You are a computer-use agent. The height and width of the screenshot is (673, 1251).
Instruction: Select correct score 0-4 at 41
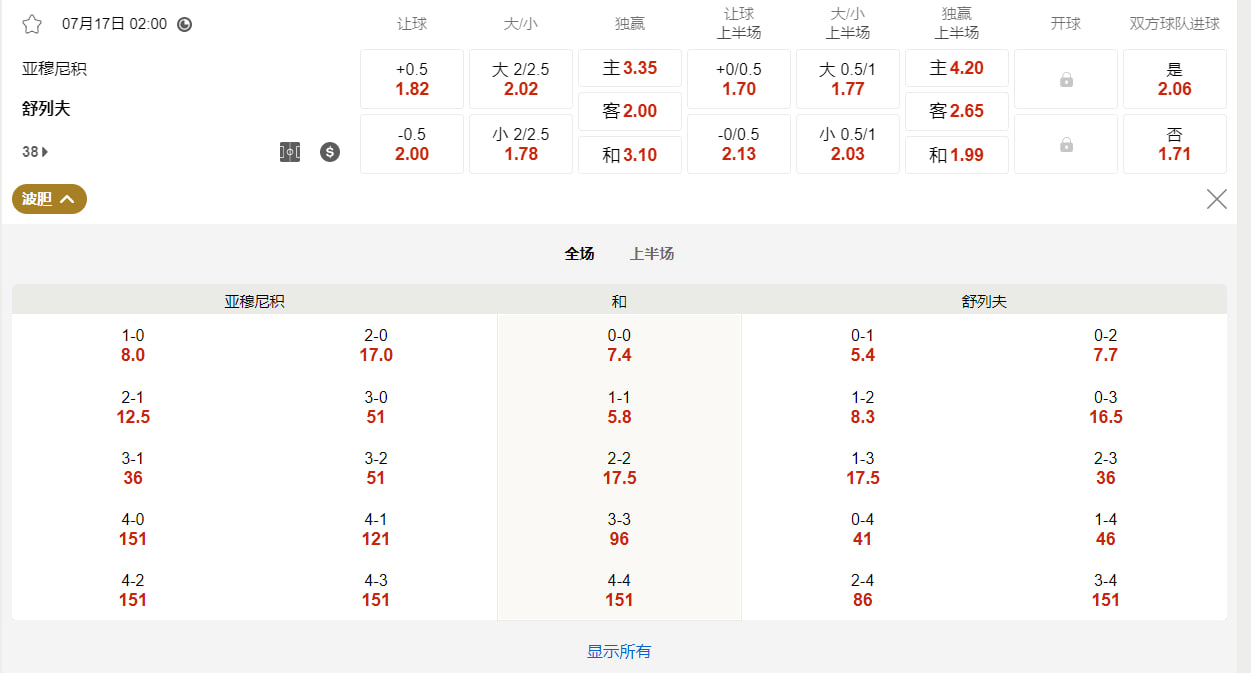tap(863, 529)
